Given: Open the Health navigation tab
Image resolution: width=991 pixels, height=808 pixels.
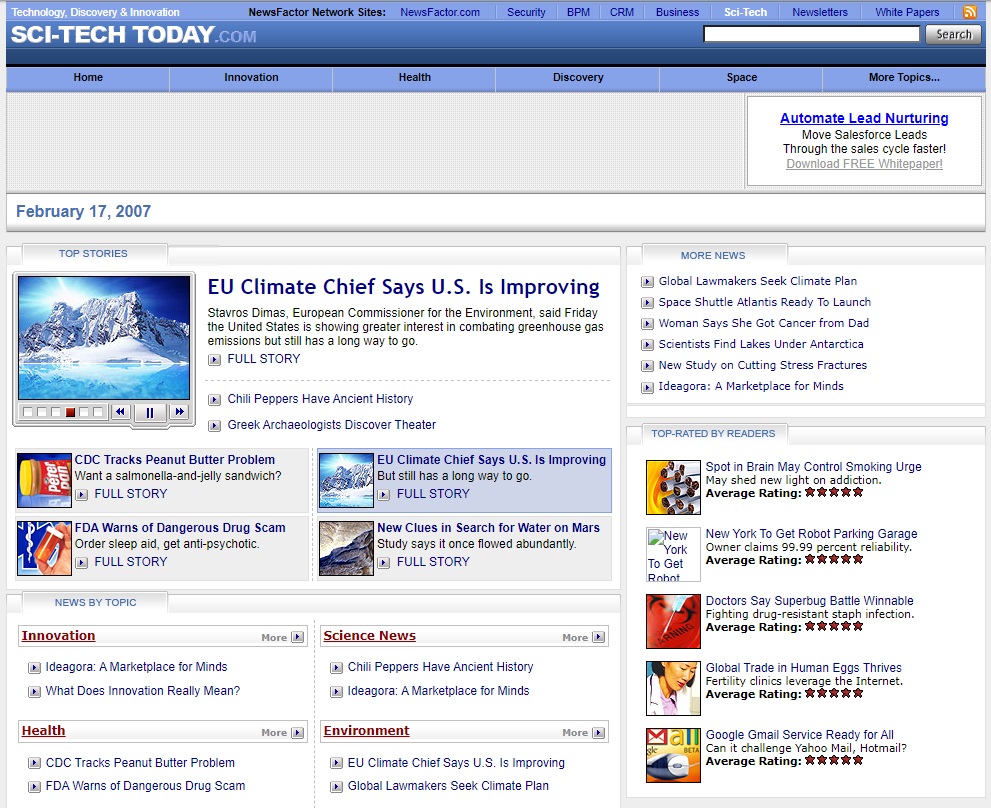Looking at the screenshot, I should 415,78.
